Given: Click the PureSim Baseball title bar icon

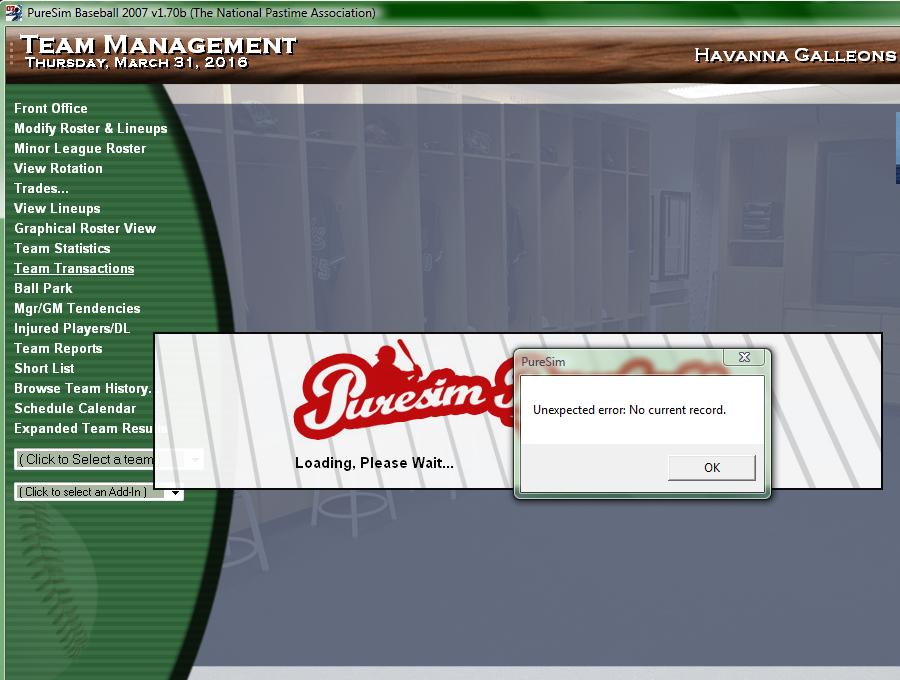Looking at the screenshot, I should [13, 13].
